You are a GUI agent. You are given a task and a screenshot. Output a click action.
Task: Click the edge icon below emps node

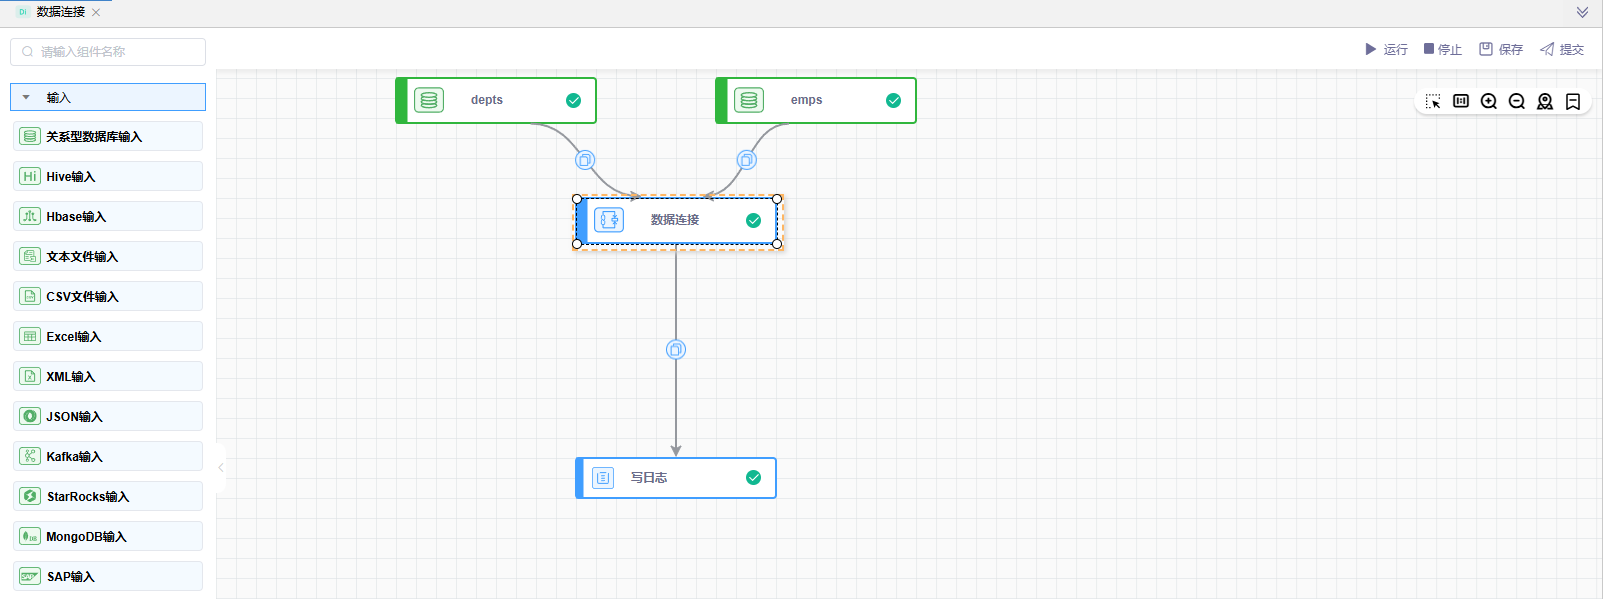coord(746,160)
